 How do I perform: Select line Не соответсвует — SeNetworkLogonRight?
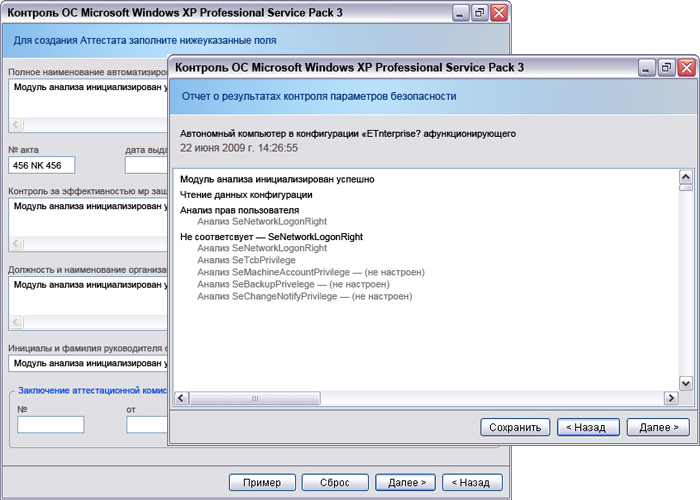click(x=271, y=237)
